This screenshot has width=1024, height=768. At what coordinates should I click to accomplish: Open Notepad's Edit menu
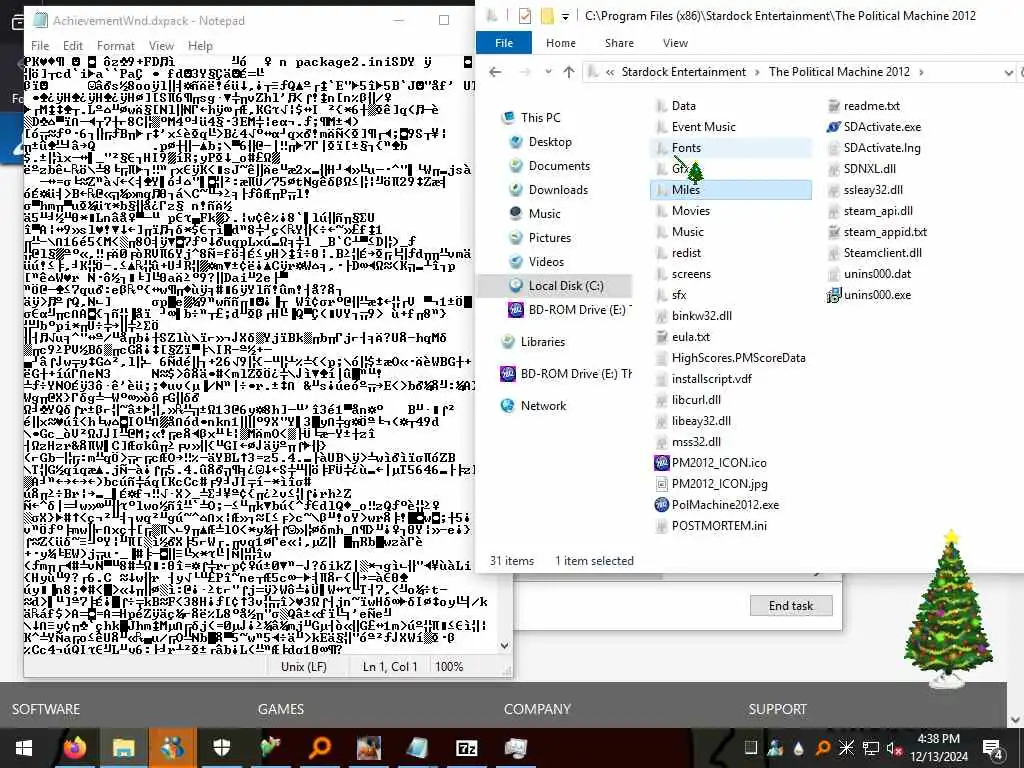pyautogui.click(x=72, y=46)
